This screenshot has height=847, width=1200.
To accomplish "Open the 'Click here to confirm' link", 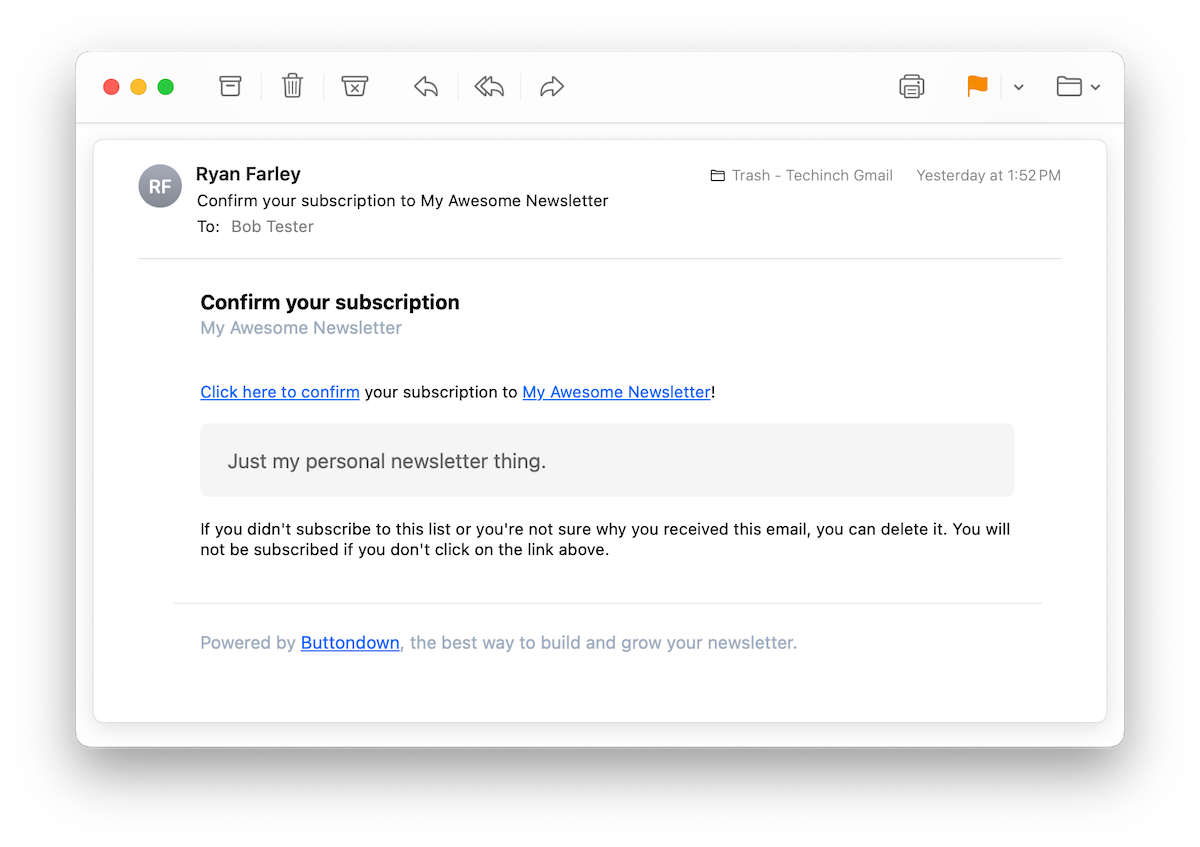I will click(280, 392).
